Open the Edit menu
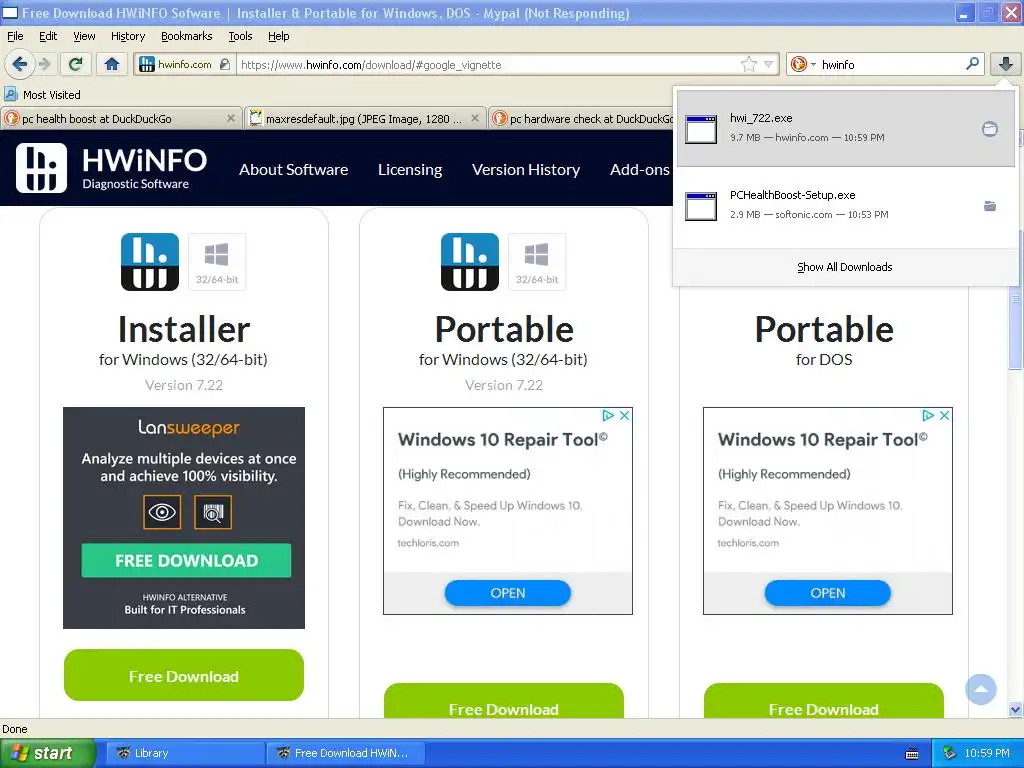The image size is (1024, 768). 48,36
